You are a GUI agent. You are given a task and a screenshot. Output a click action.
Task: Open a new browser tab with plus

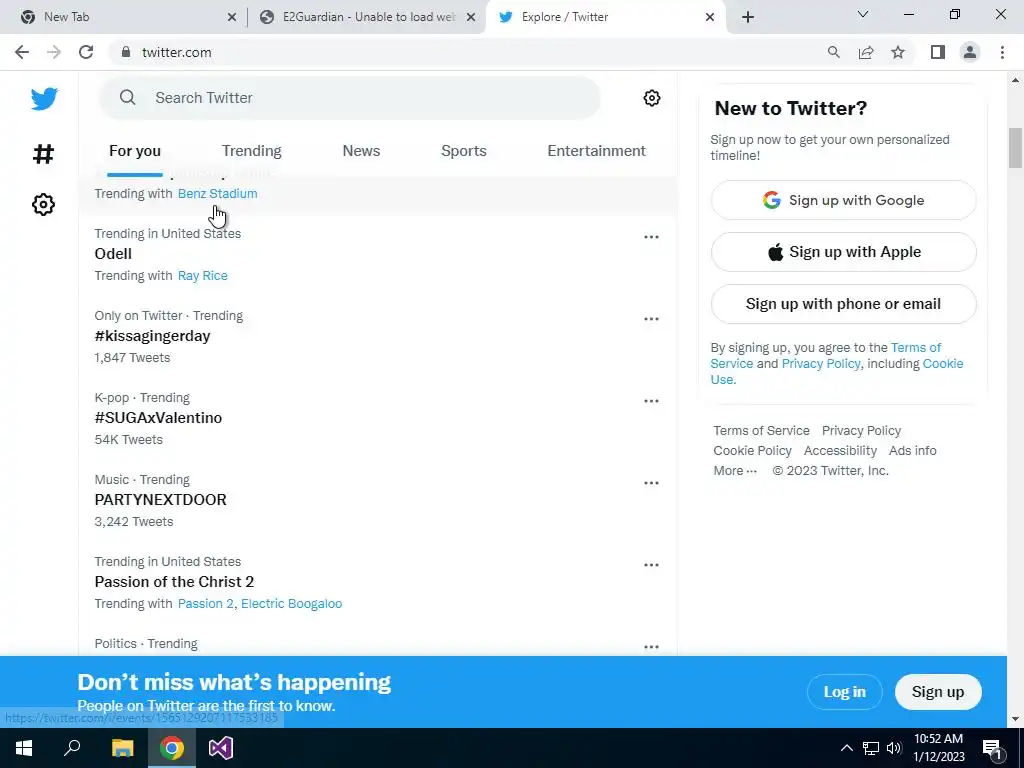(748, 17)
